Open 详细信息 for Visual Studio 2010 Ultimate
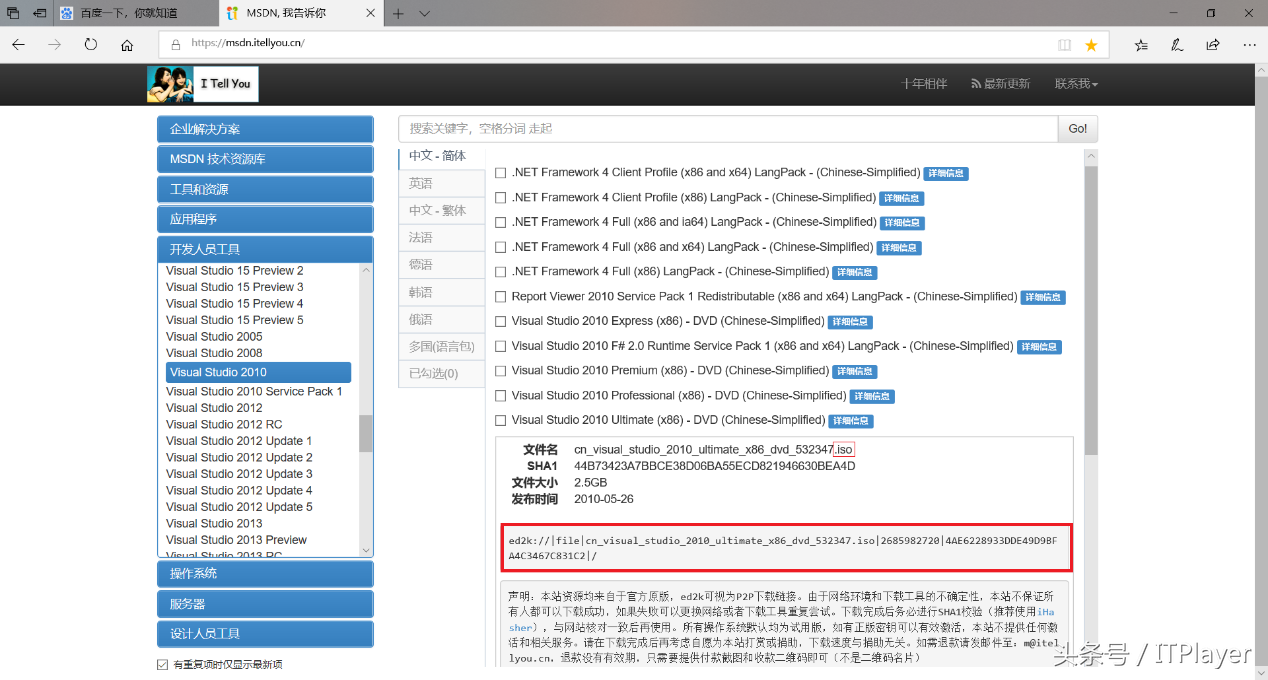 pos(851,421)
